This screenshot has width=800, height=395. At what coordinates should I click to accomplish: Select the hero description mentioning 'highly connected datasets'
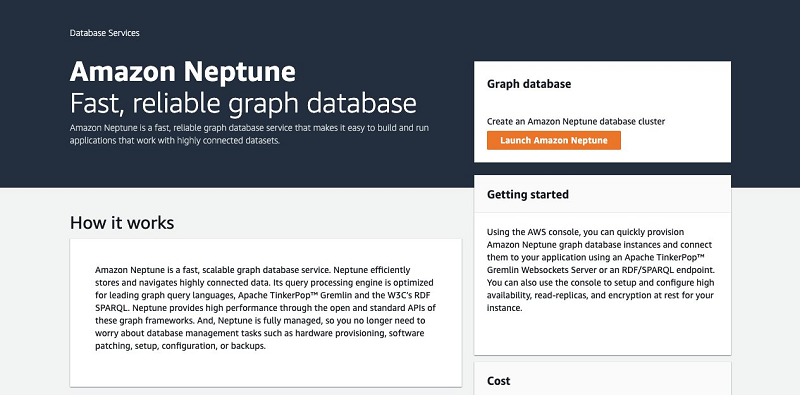tap(249, 134)
